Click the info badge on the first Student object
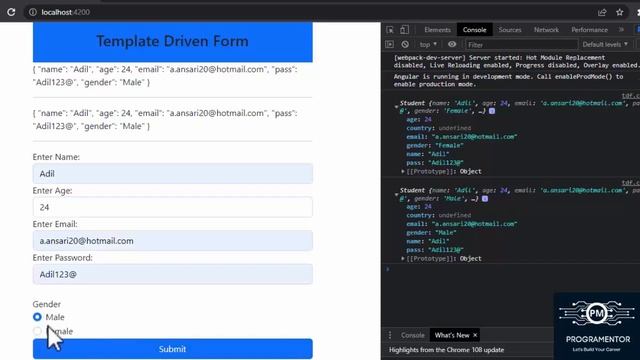This screenshot has width=640, height=360. click(x=492, y=111)
